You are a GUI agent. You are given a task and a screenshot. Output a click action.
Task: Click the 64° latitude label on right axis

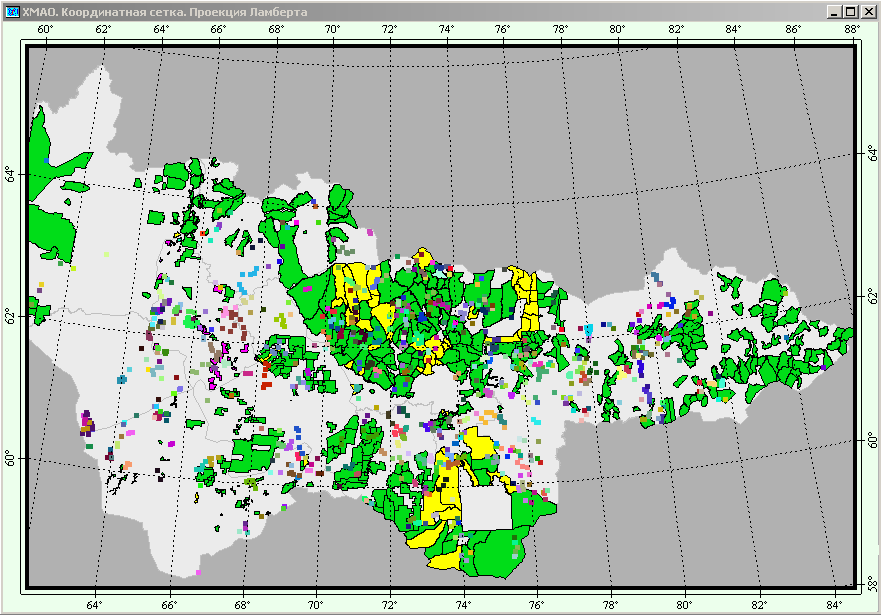pyautogui.click(x=871, y=153)
